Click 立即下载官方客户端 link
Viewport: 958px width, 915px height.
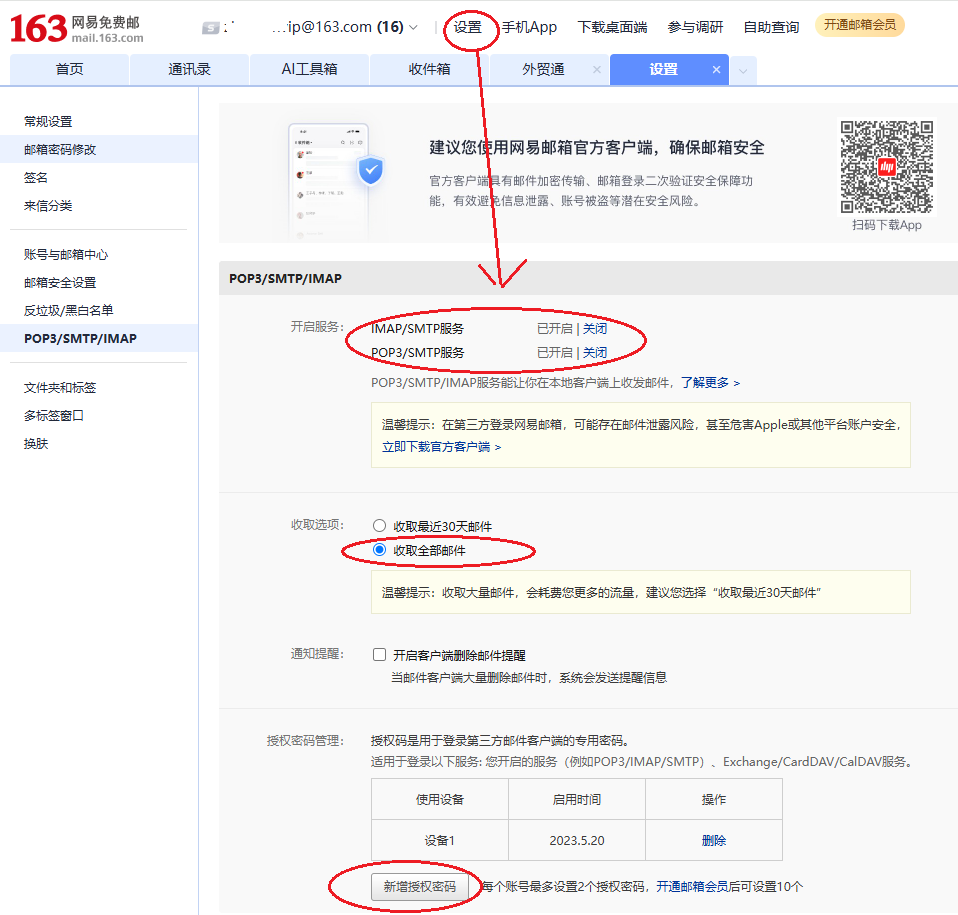coord(441,447)
